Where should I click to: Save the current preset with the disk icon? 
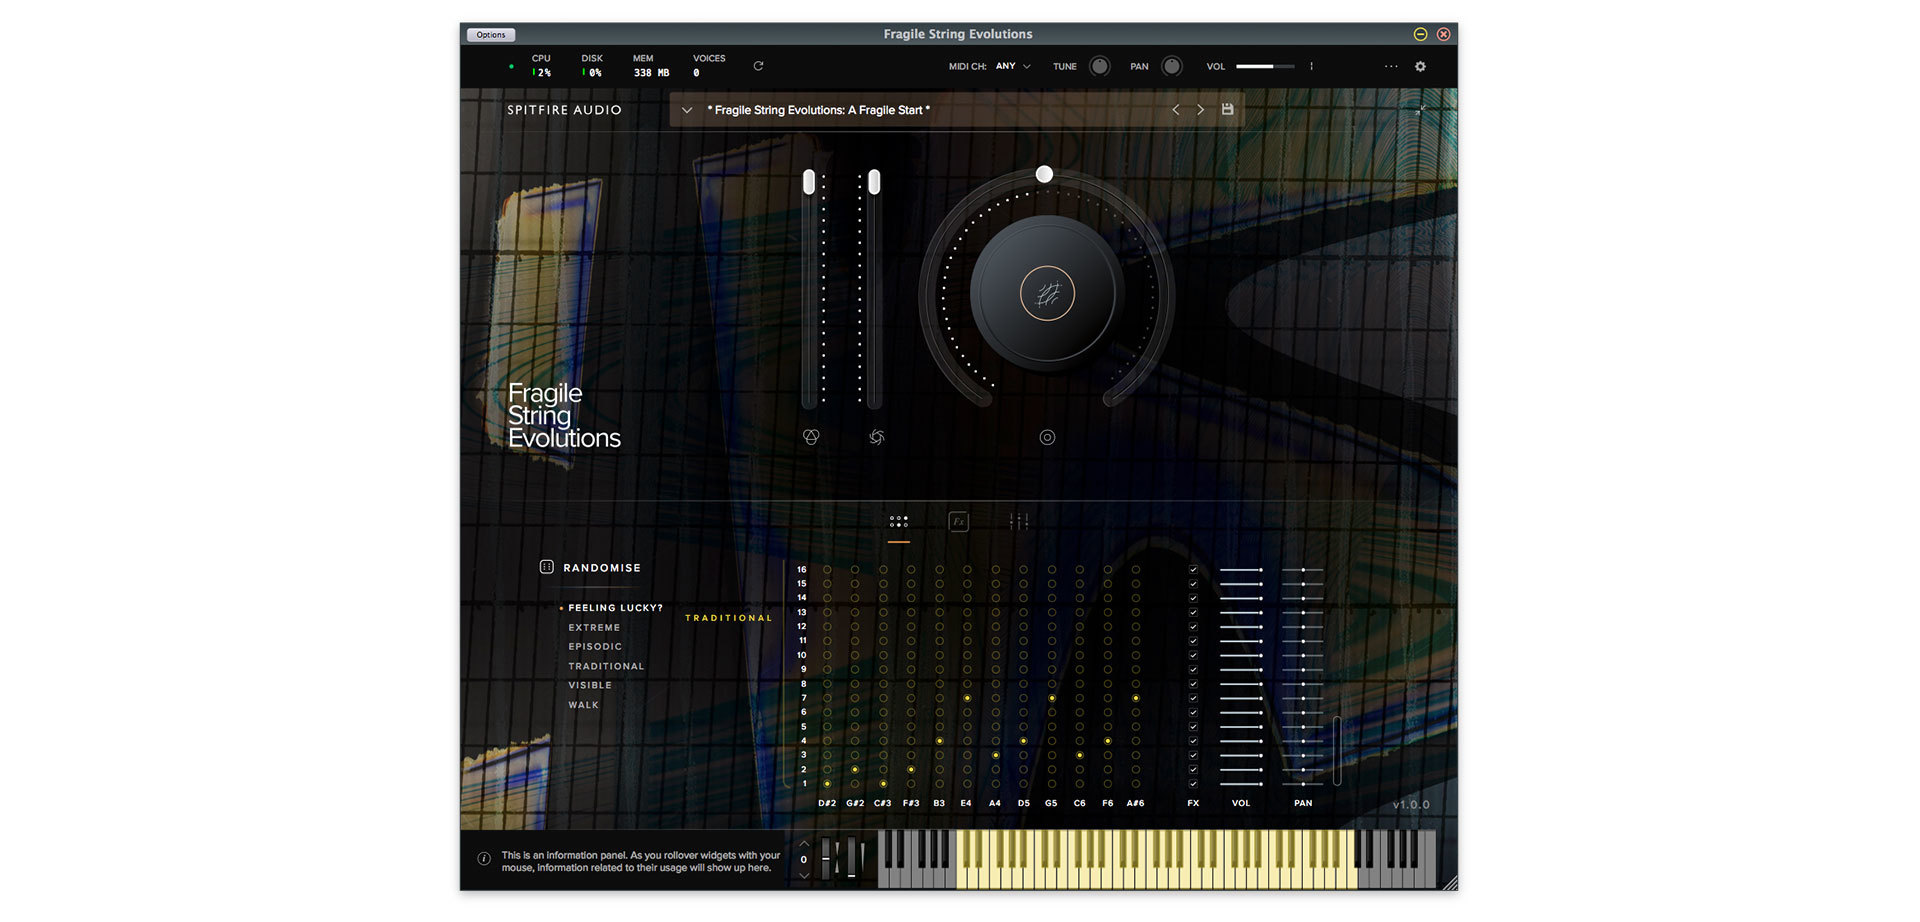pos(1227,109)
